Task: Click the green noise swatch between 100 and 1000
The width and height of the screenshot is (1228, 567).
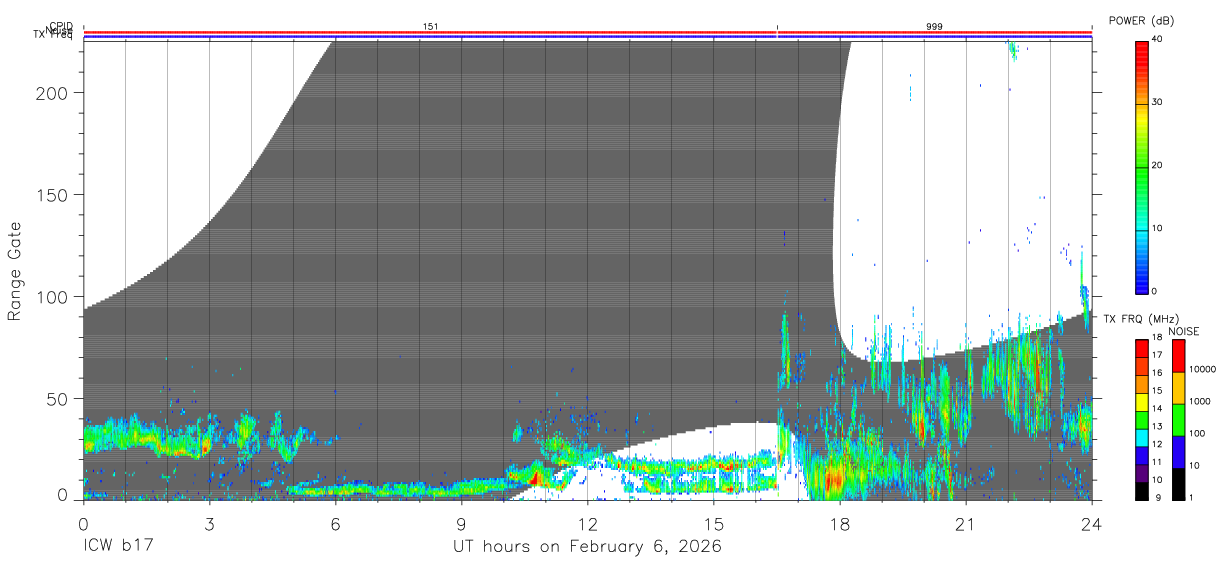Action: [x=1178, y=419]
